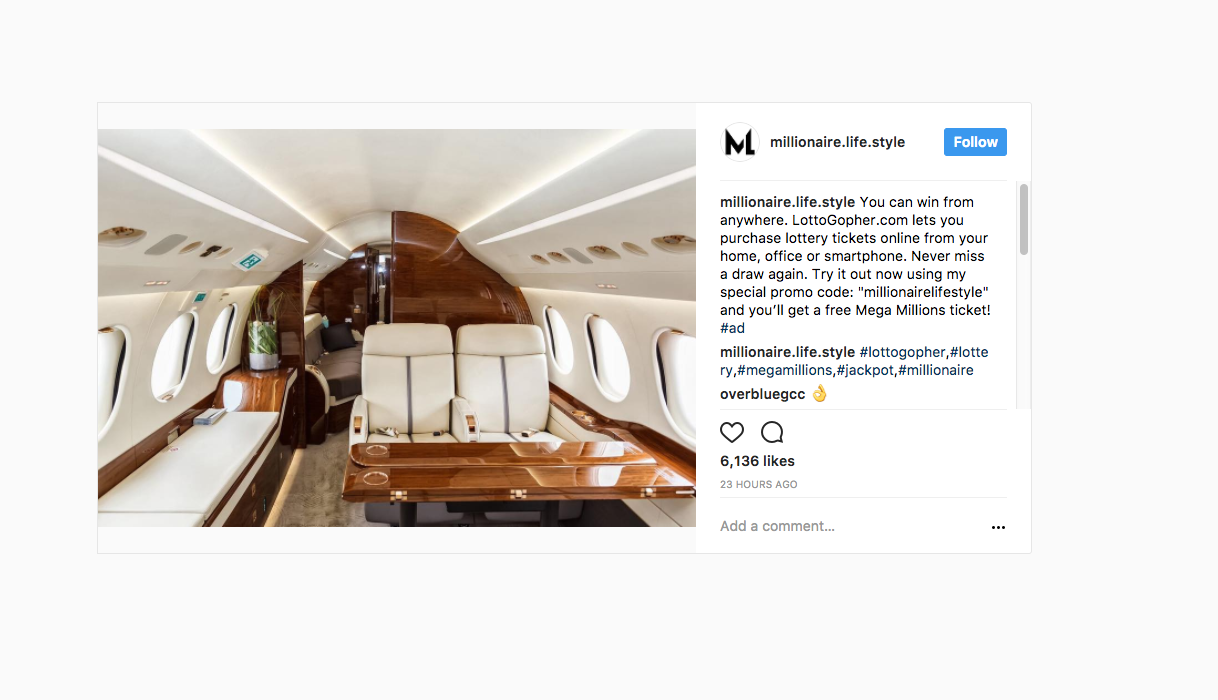Open the #ad hashtag
Image resolution: width=1218 pixels, height=700 pixels.
click(732, 328)
